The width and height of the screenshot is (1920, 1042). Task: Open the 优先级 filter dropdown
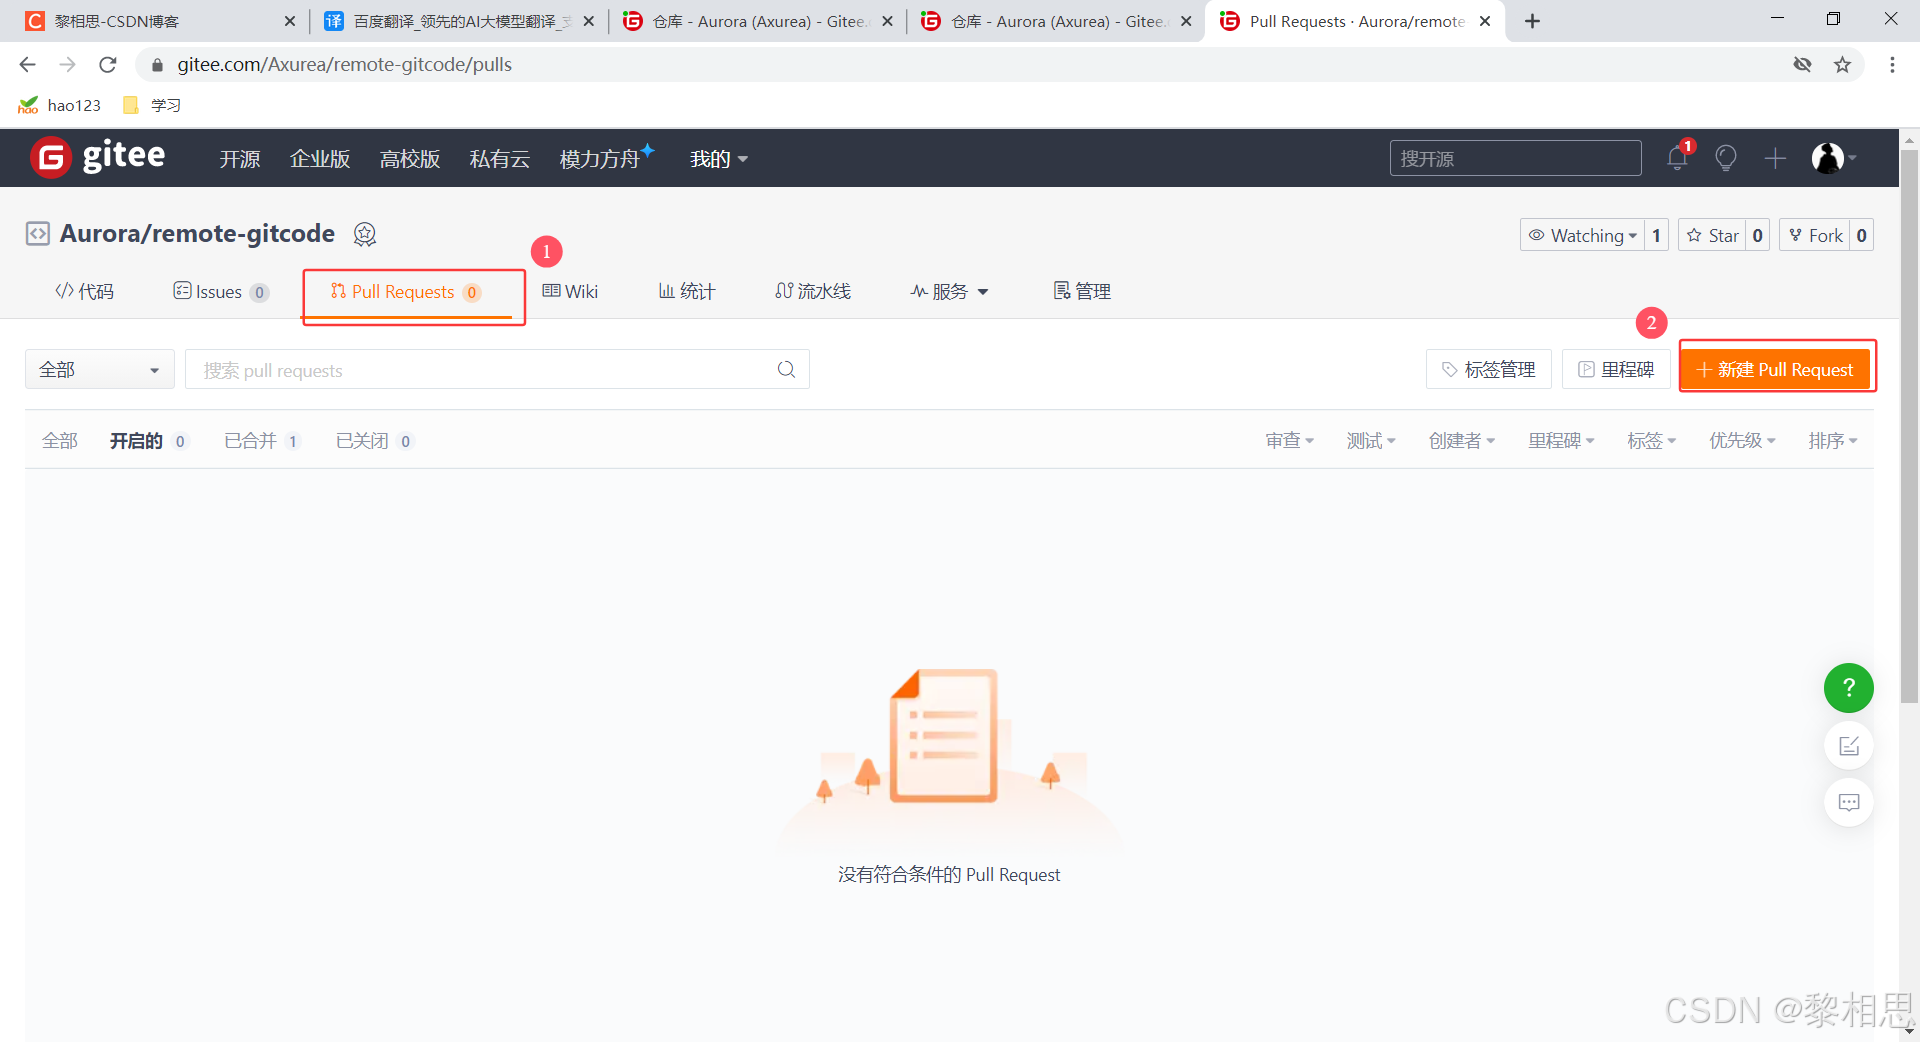pos(1742,441)
